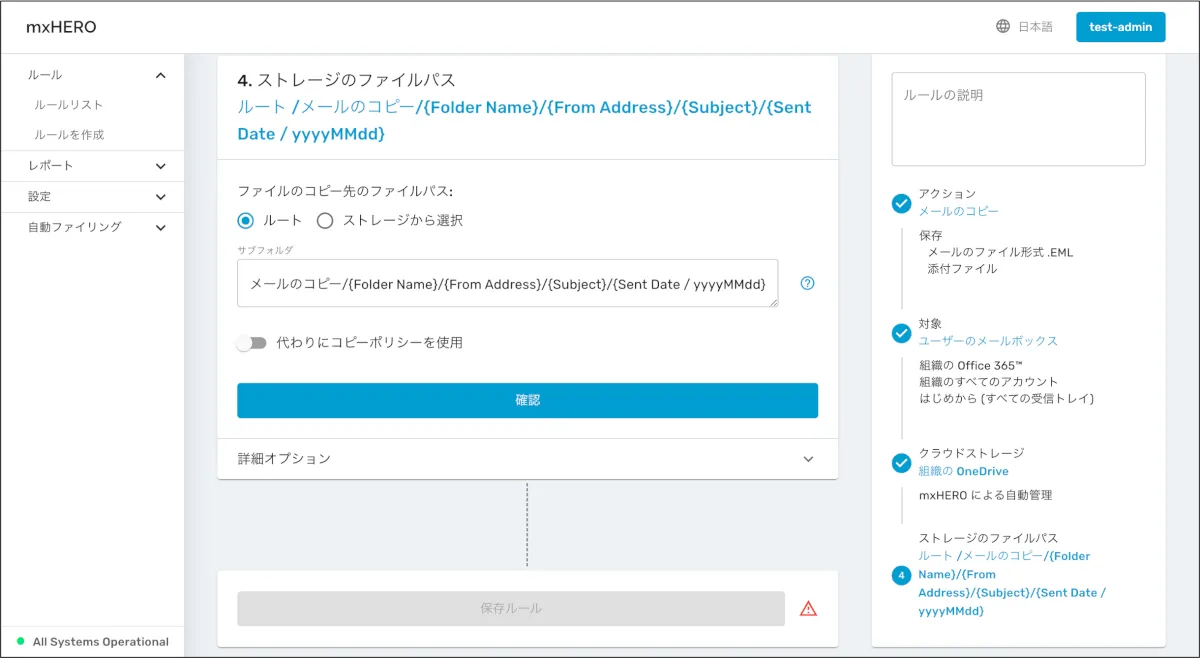Expand the レポート sidebar menu
Screen dimensions: 1200x658
click(160, 166)
